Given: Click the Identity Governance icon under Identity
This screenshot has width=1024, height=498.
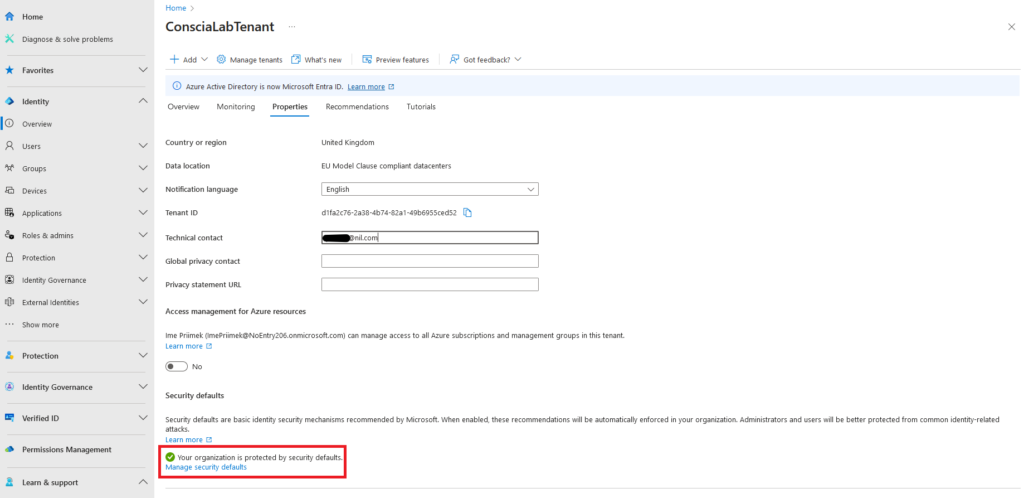Looking at the screenshot, I should pyautogui.click(x=9, y=280).
